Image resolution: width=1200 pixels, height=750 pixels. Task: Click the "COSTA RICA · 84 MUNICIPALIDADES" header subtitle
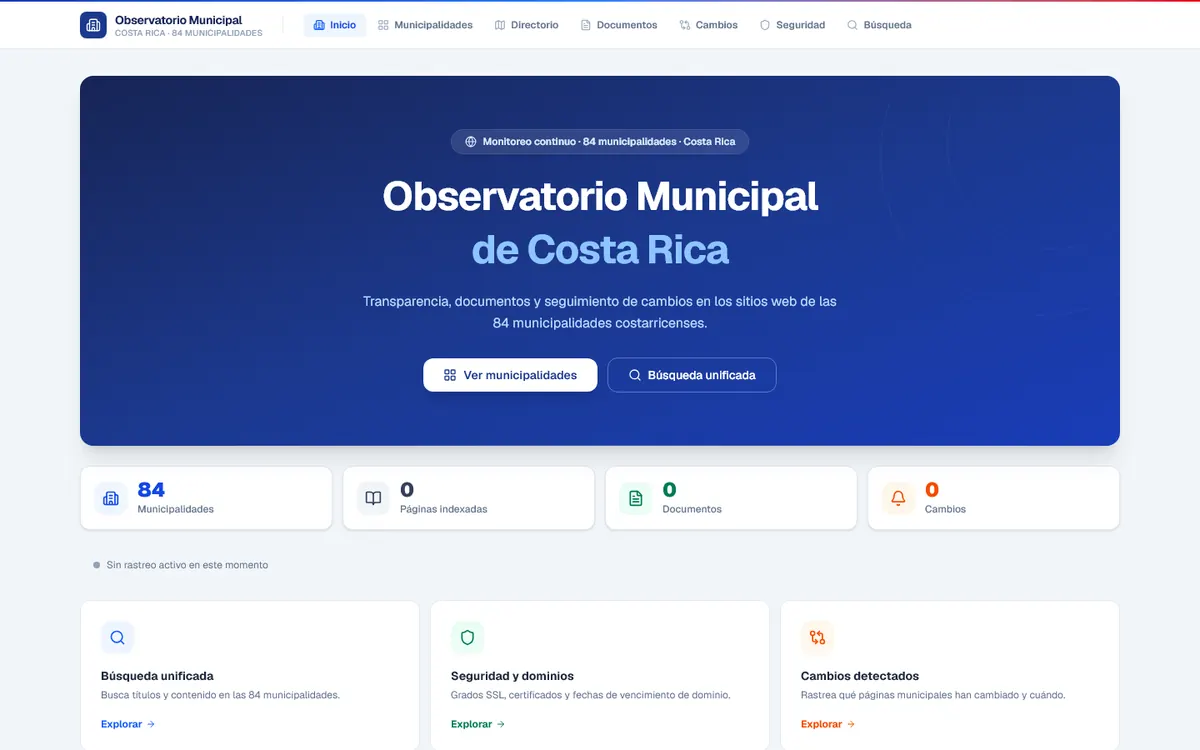coord(189,33)
